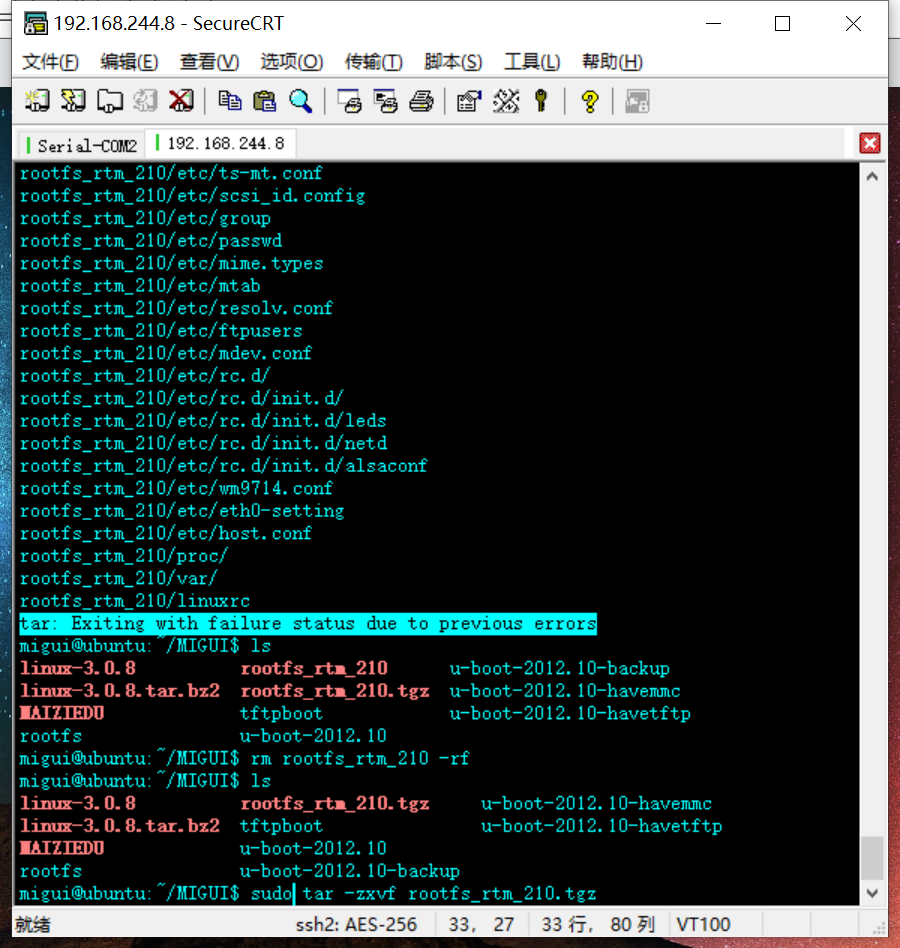Open the 文件(F) menu
The height and width of the screenshot is (948, 900).
point(50,62)
